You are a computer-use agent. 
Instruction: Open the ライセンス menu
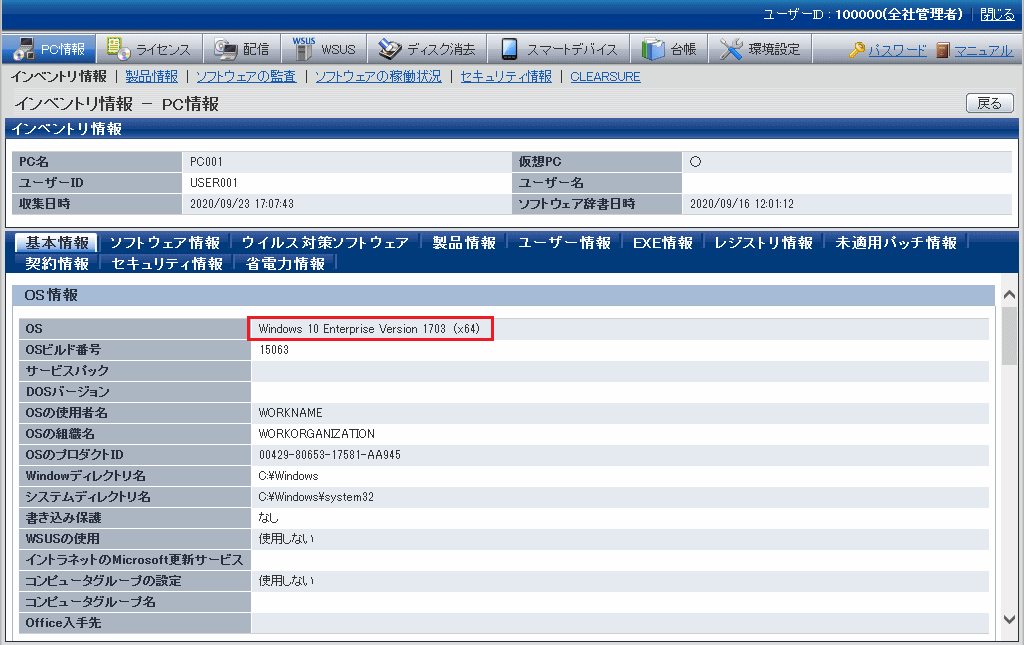point(150,48)
